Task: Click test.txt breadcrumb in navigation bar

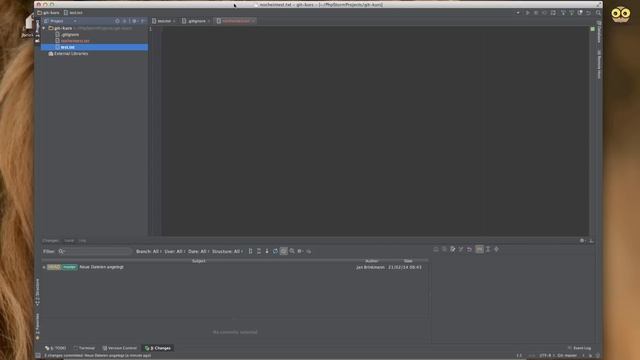Action: click(x=73, y=13)
